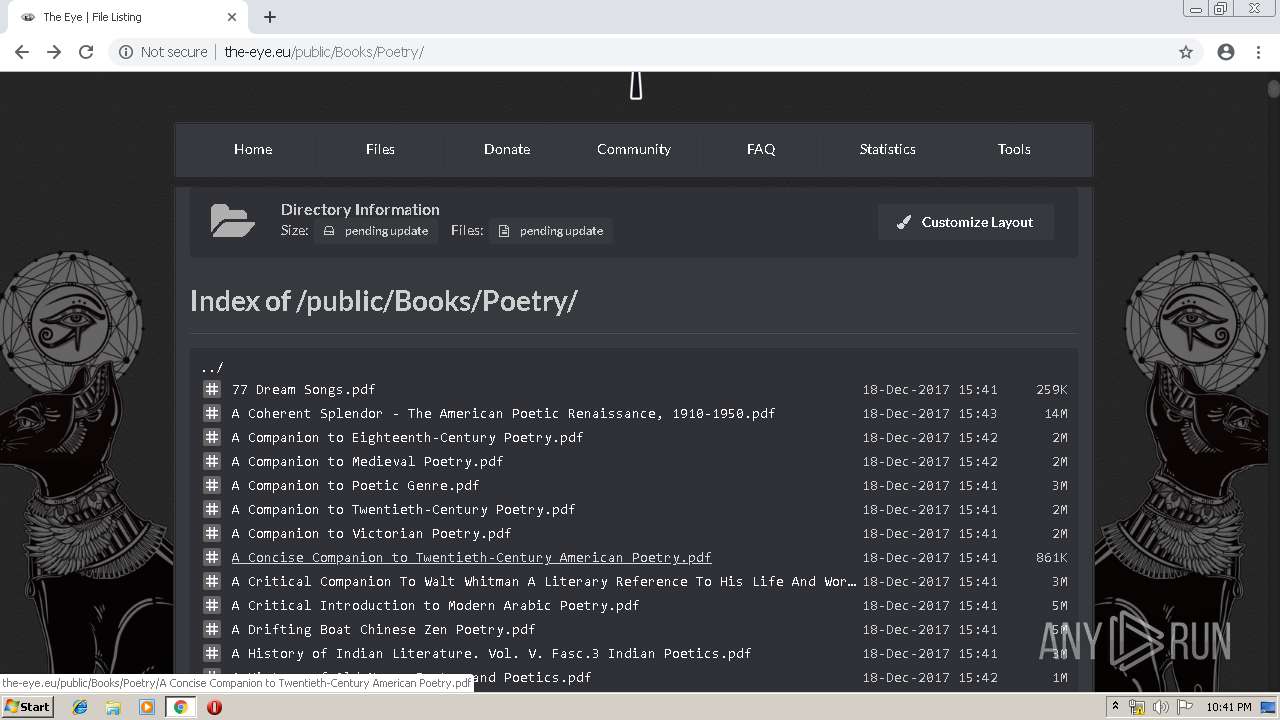Click the 259K size of 77 Dream Songs

tap(1052, 389)
